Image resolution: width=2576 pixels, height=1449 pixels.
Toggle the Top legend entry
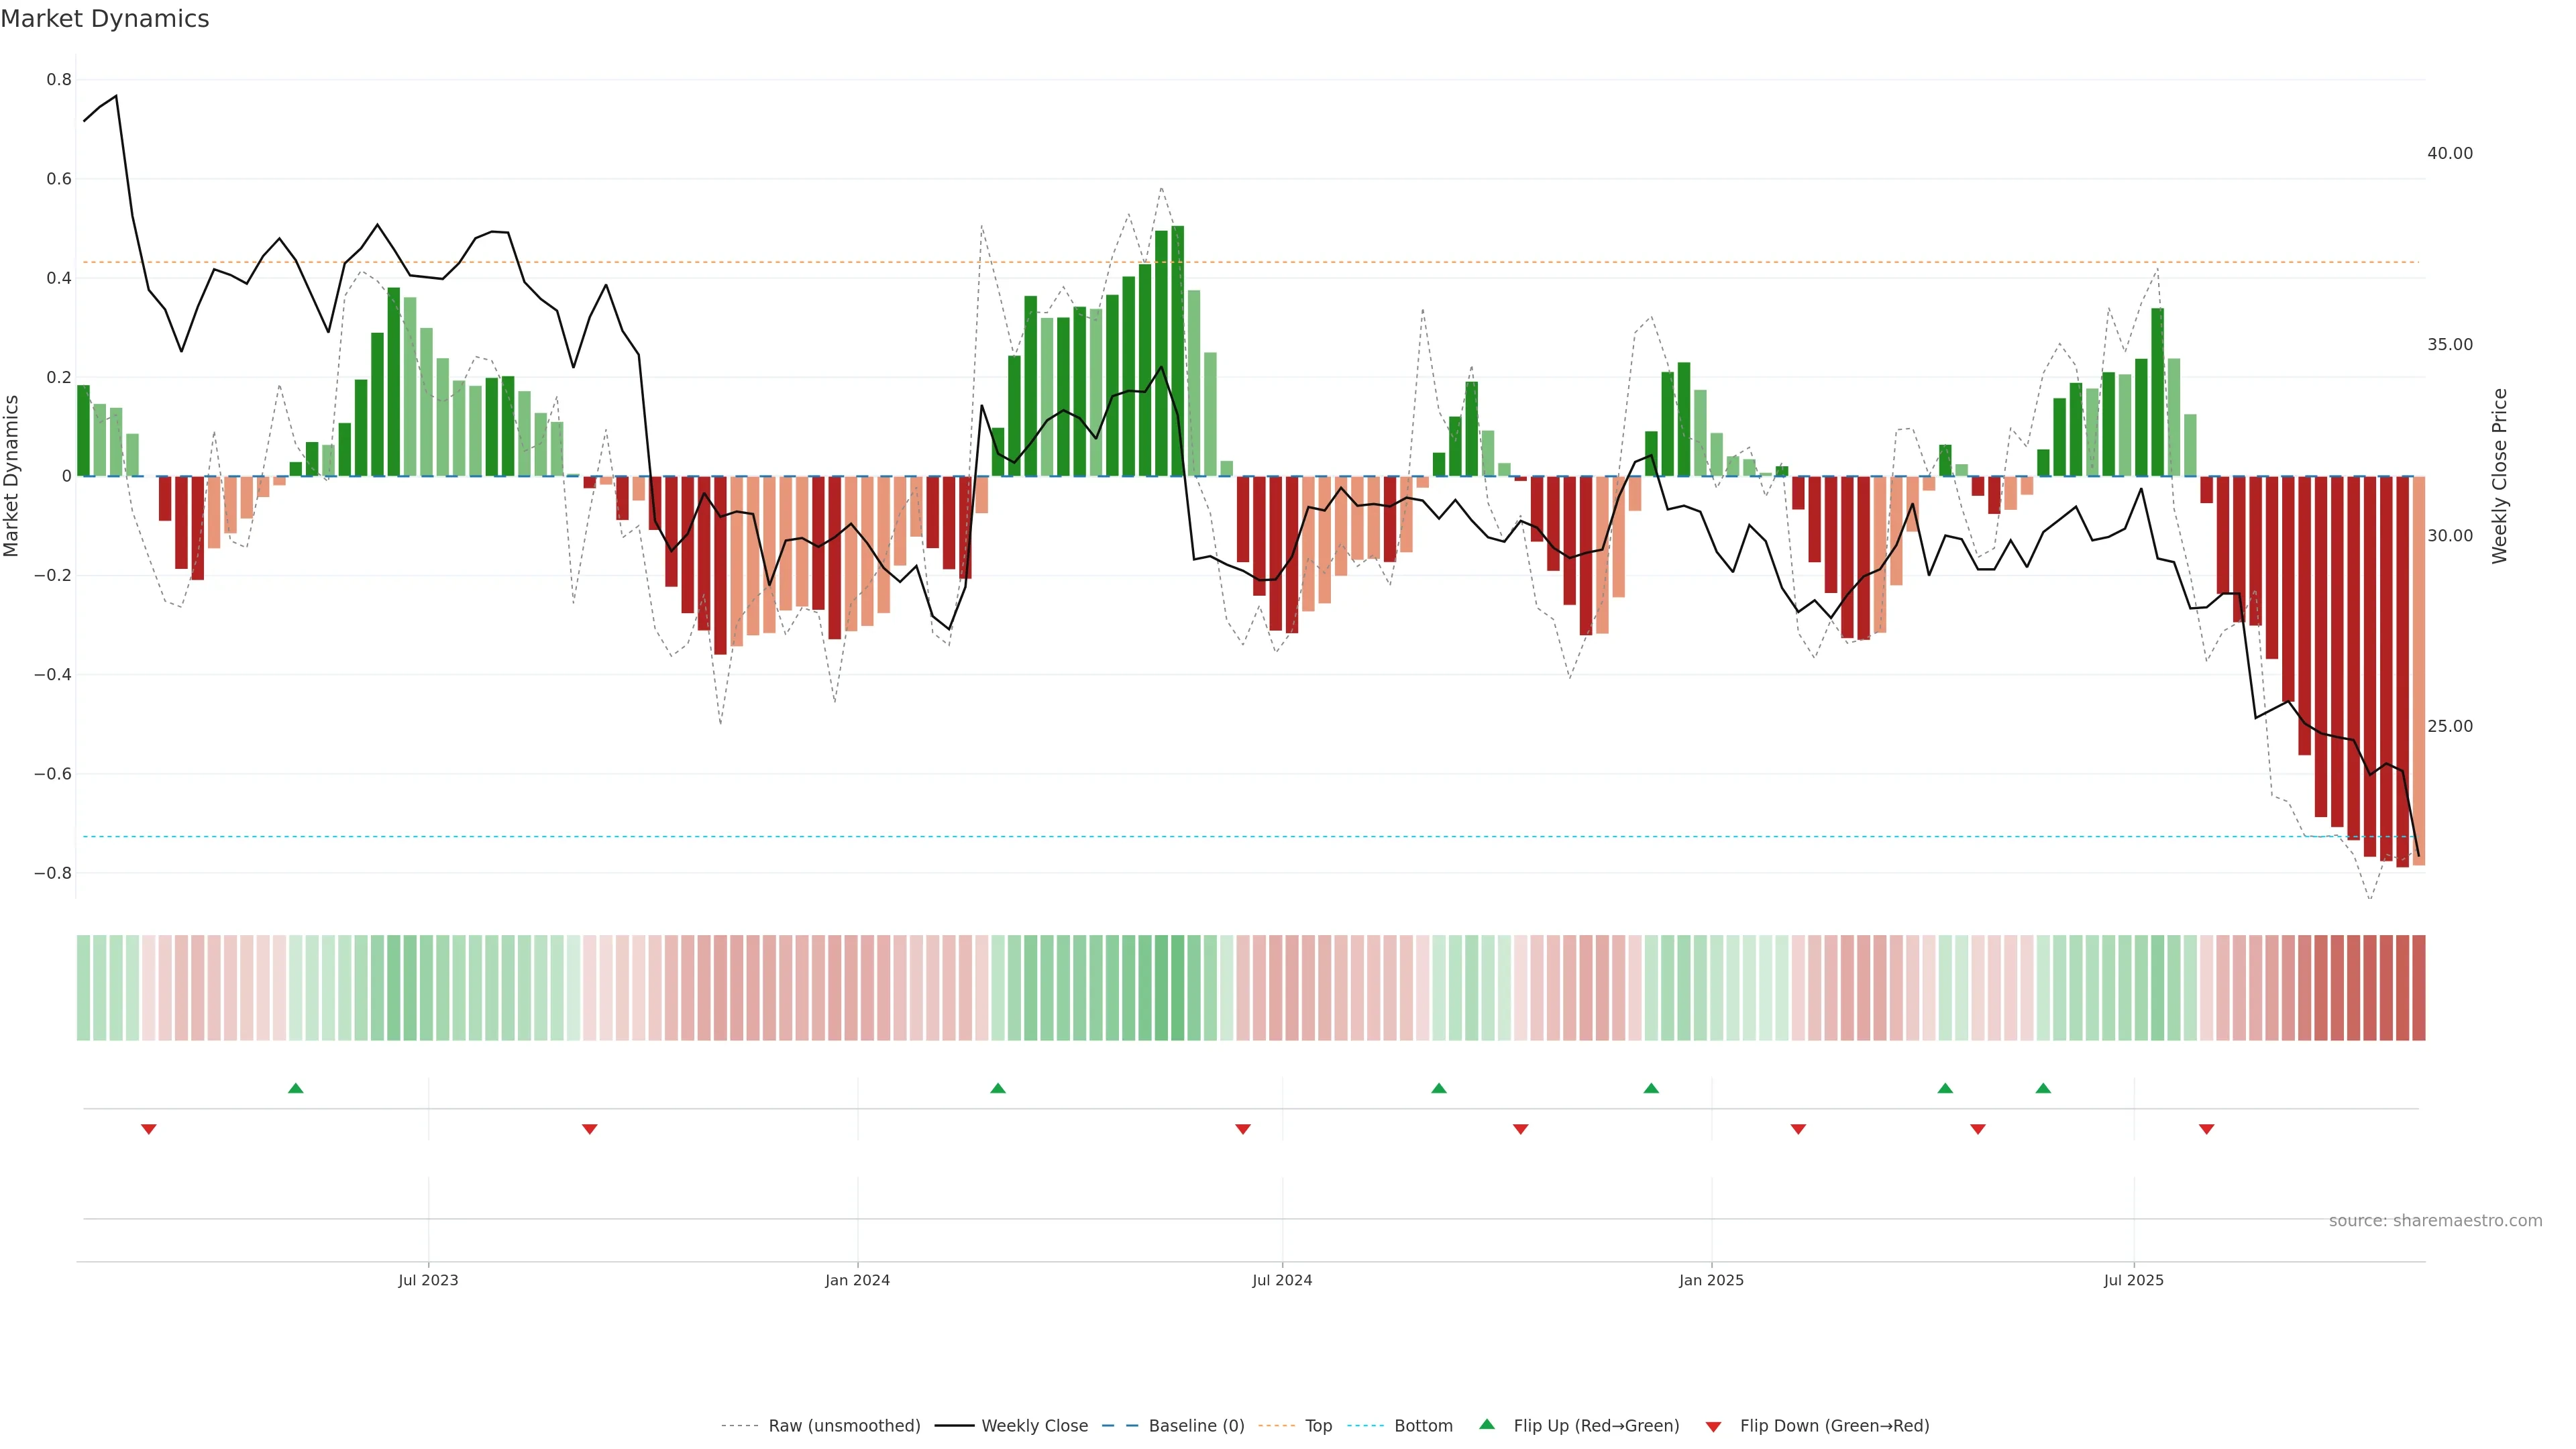pos(1318,1426)
